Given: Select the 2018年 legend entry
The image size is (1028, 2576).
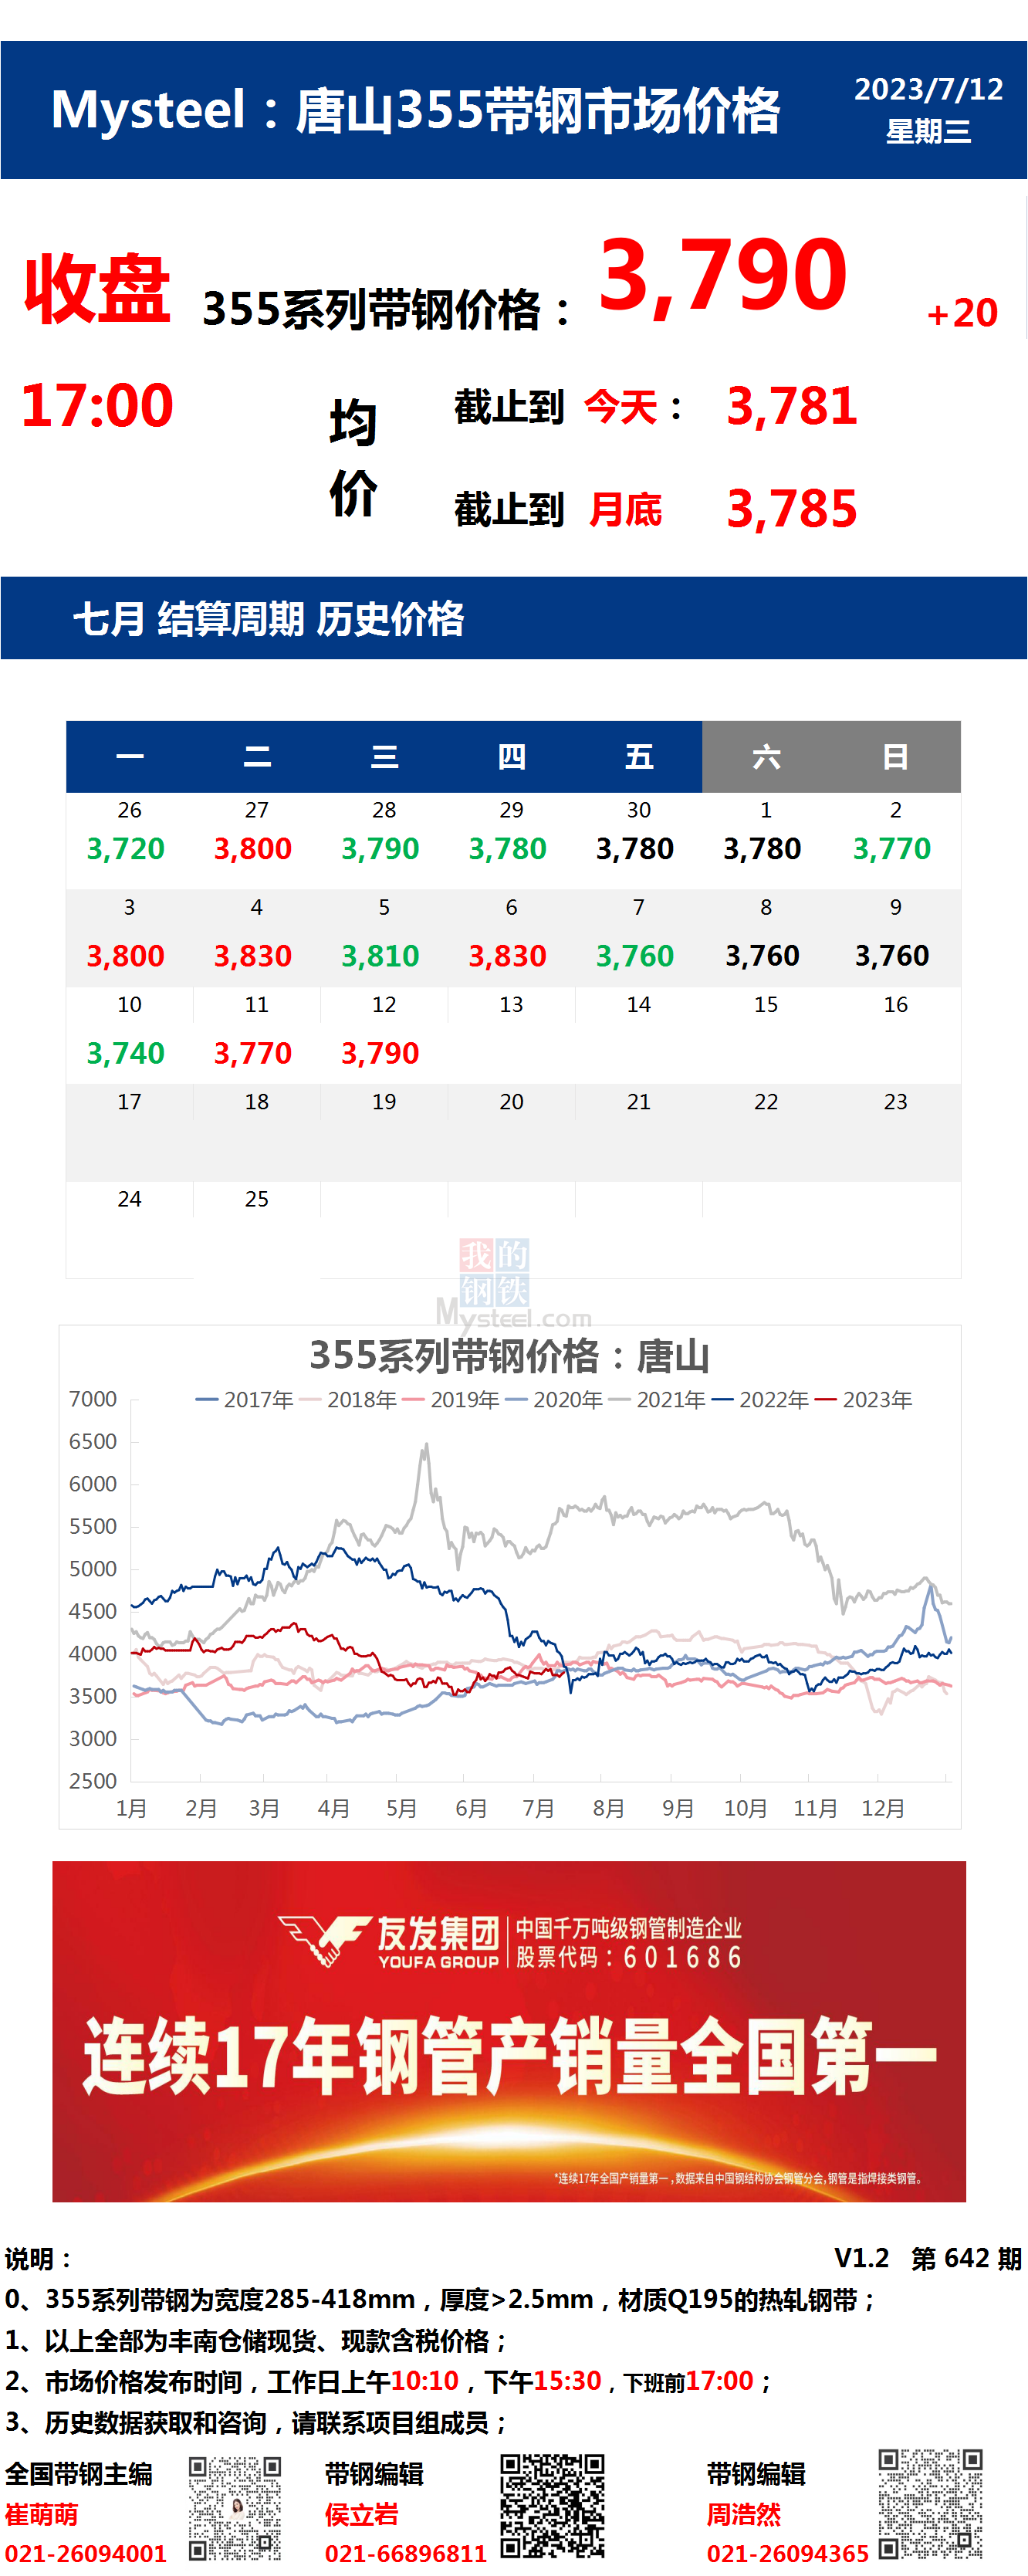Looking at the screenshot, I should [348, 1400].
